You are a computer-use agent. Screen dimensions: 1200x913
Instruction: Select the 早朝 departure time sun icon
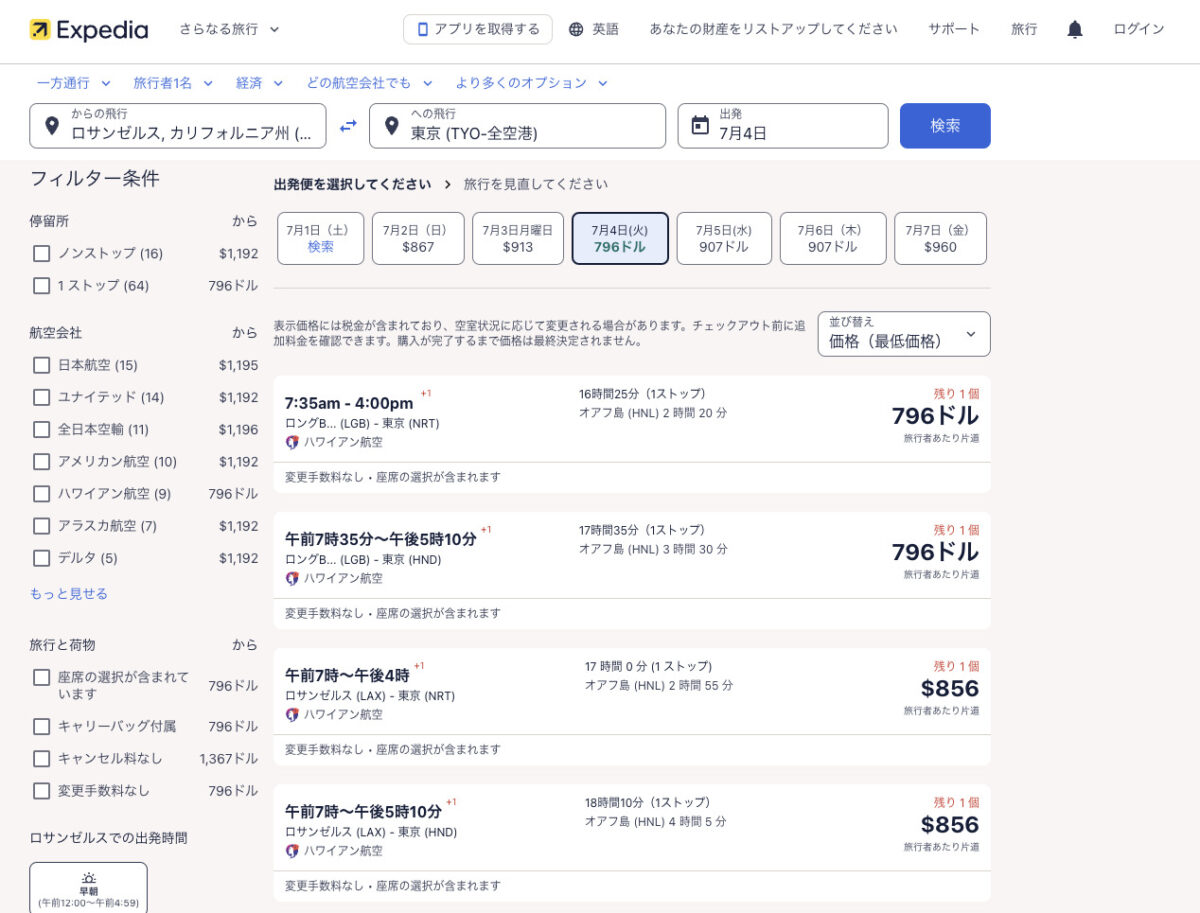click(x=89, y=877)
